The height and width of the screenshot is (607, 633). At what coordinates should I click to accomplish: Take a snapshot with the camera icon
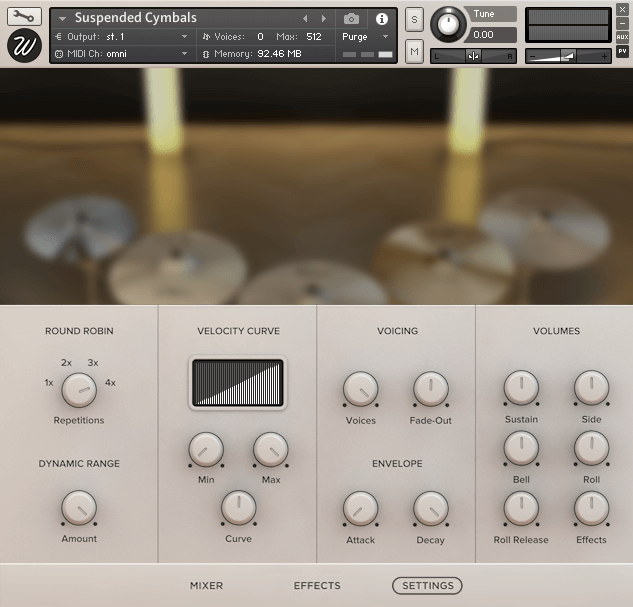click(x=351, y=19)
